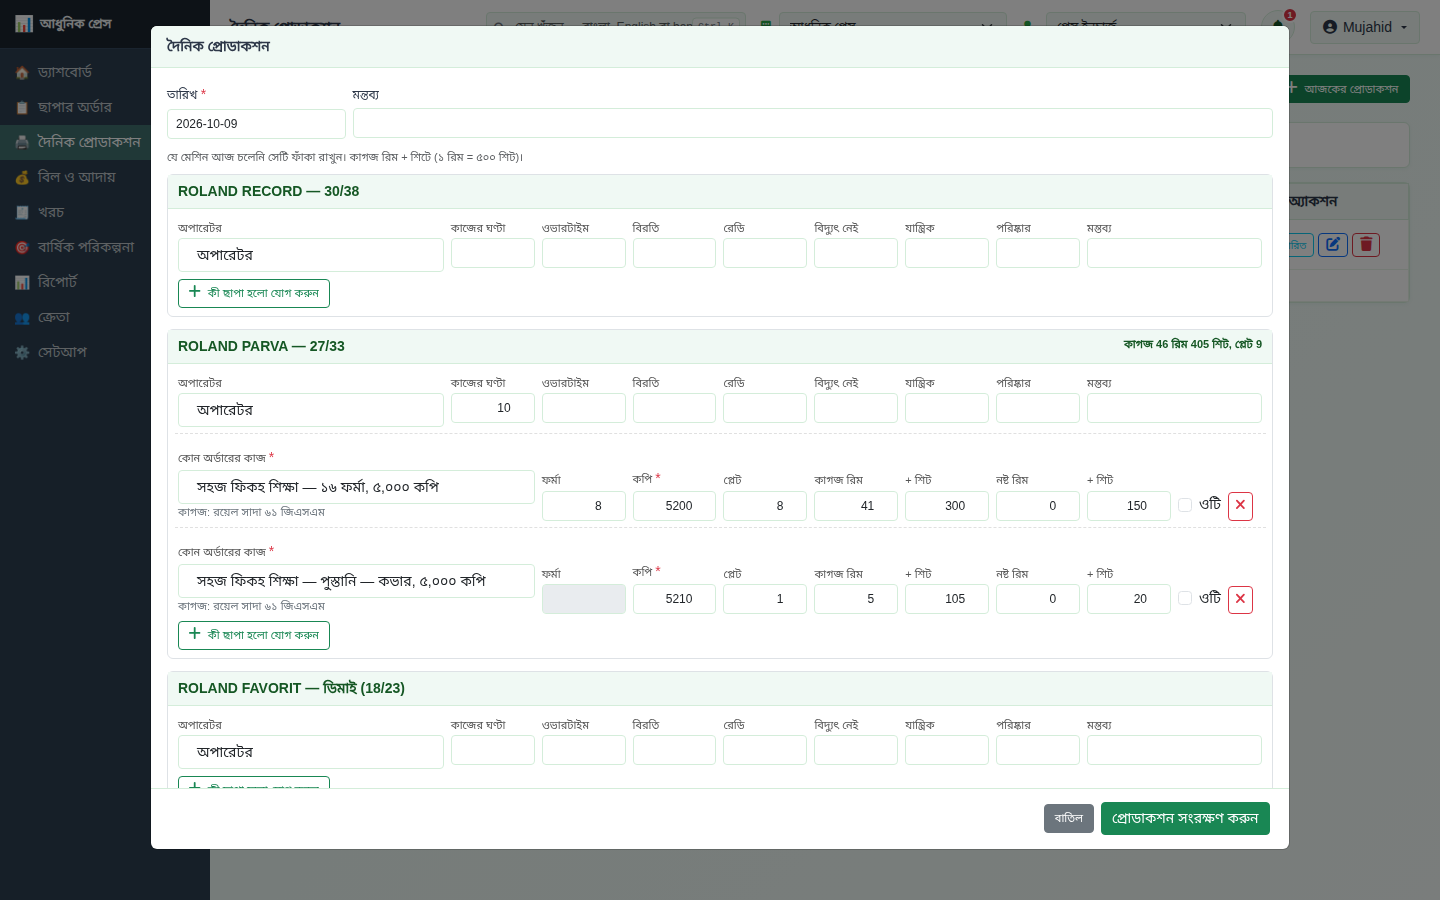Screen dimensions: 1440x900
Task: Click the ড্যাশবোর্ড home icon in sidebar
Action: click(22, 73)
